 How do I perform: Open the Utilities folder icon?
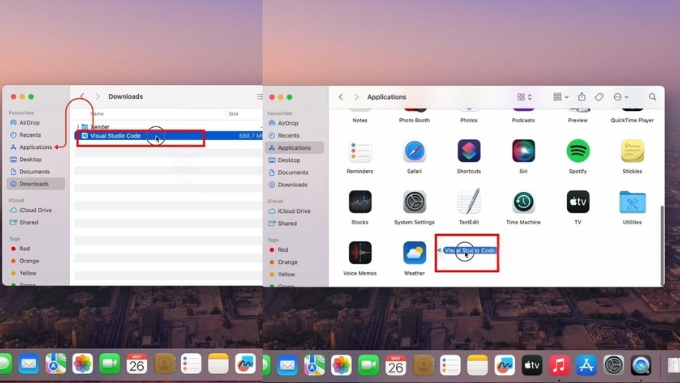(632, 202)
